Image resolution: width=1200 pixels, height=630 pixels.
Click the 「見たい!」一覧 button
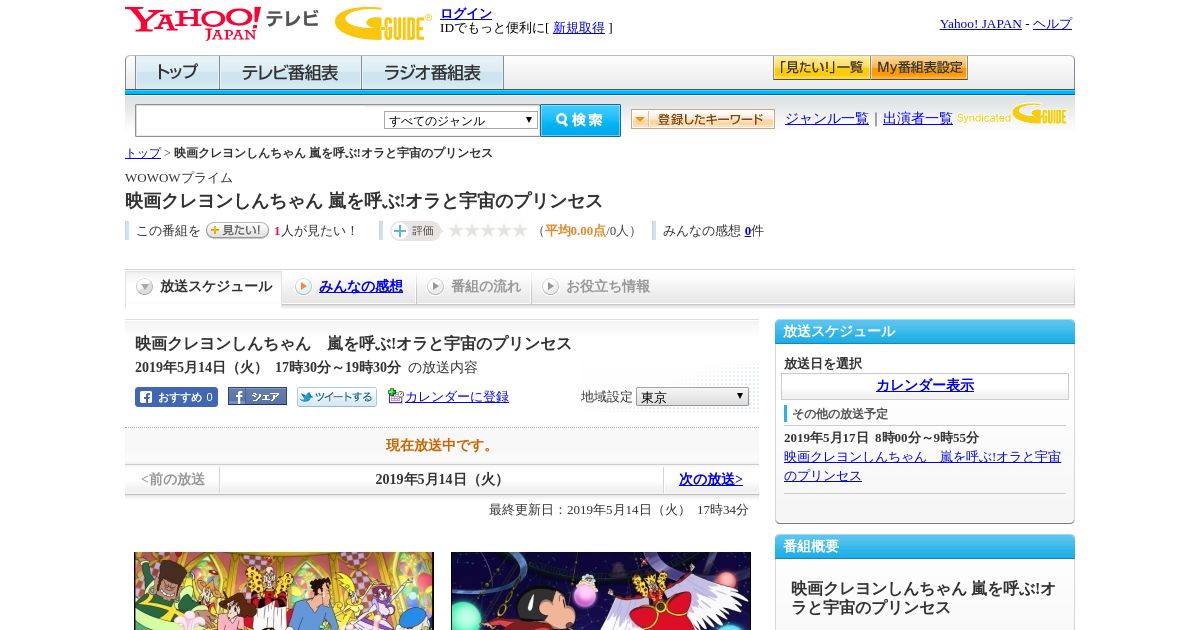click(821, 68)
